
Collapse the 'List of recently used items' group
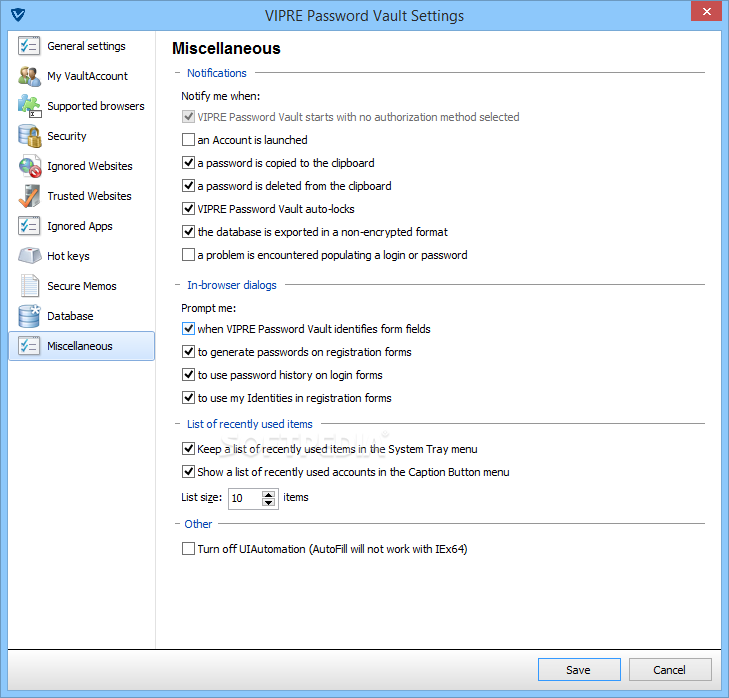click(x=177, y=424)
